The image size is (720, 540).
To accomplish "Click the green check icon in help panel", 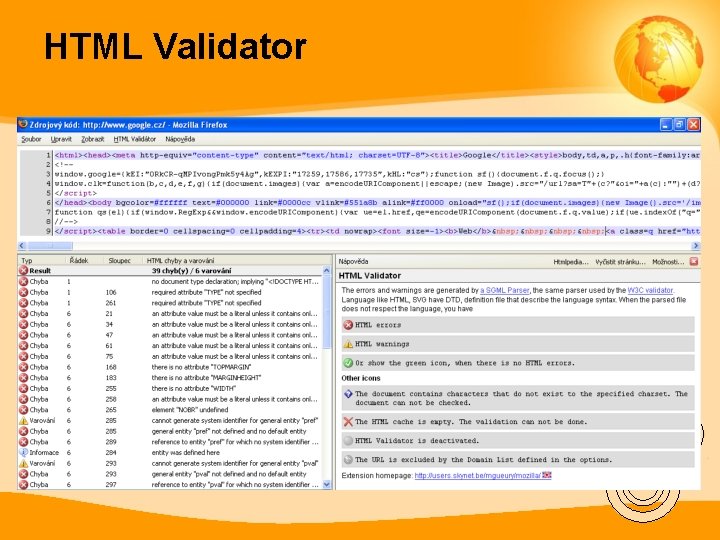I will [348, 363].
